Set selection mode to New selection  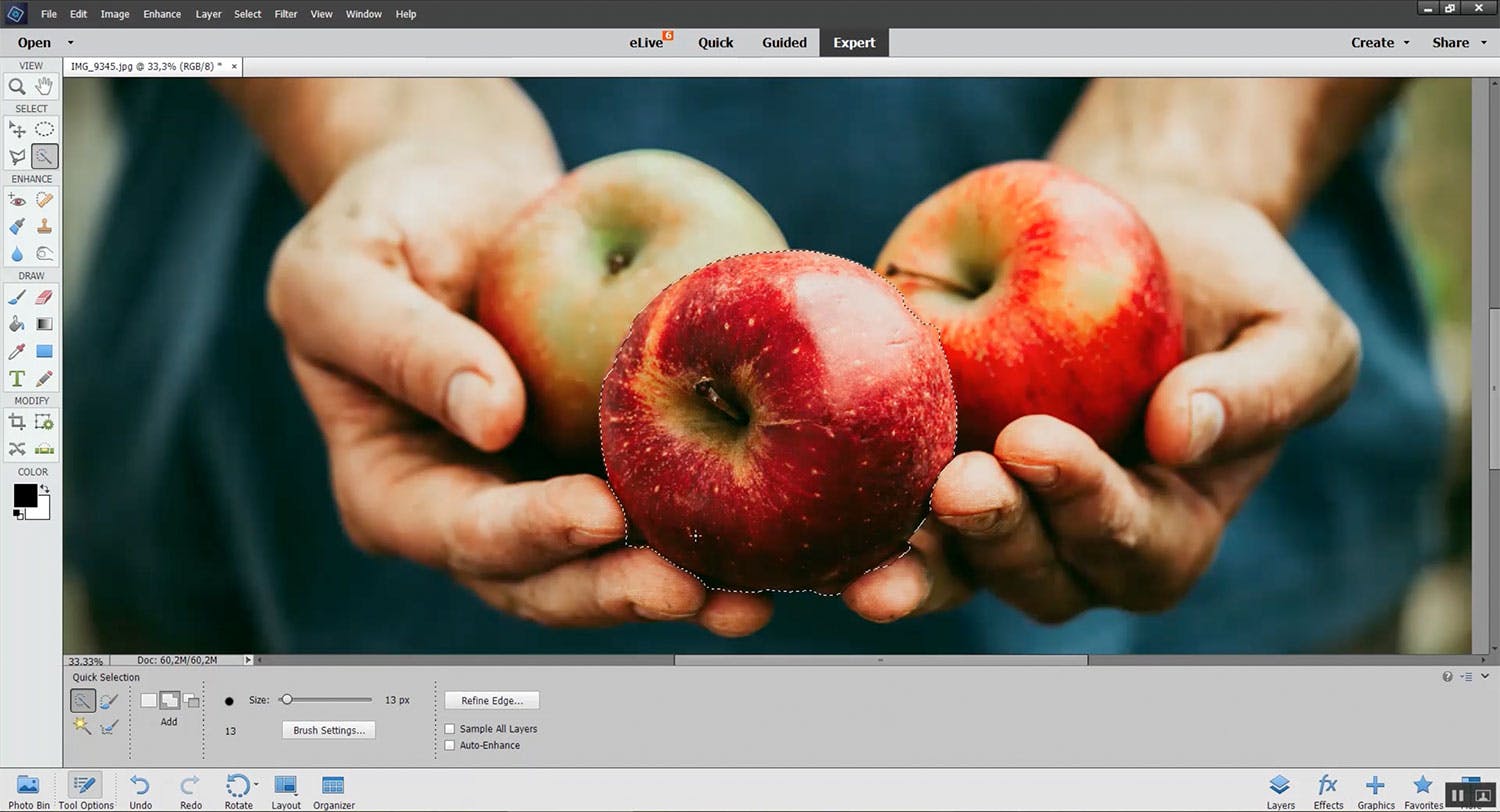[x=148, y=700]
